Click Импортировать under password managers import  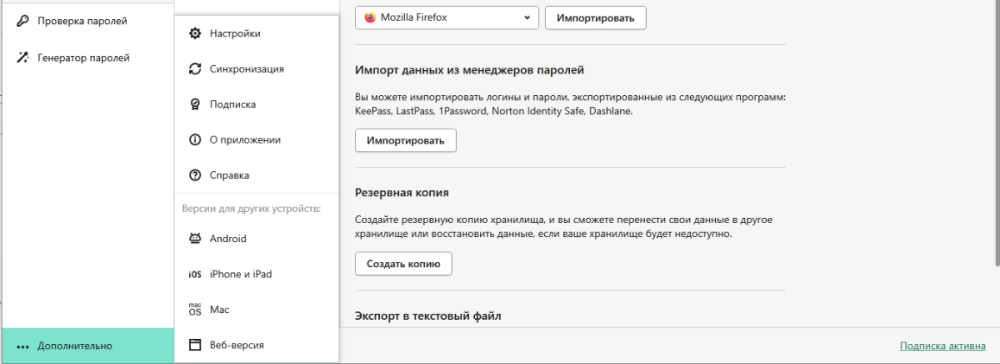pyautogui.click(x=406, y=140)
